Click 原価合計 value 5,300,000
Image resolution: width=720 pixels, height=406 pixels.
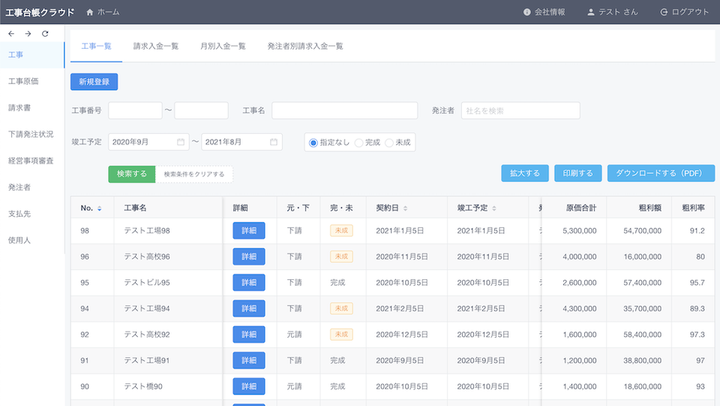click(579, 231)
